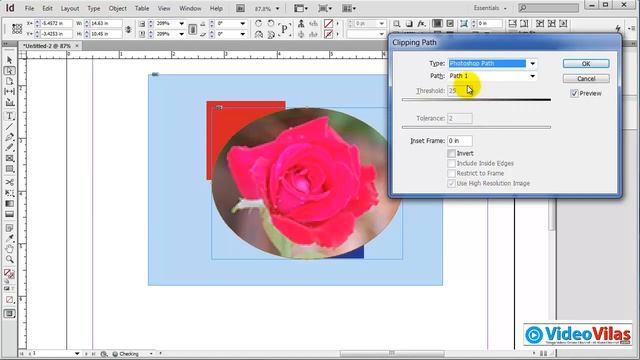Toggle constrain proportions for scaling
This screenshot has width=640, height=360.
click(x=192, y=29)
